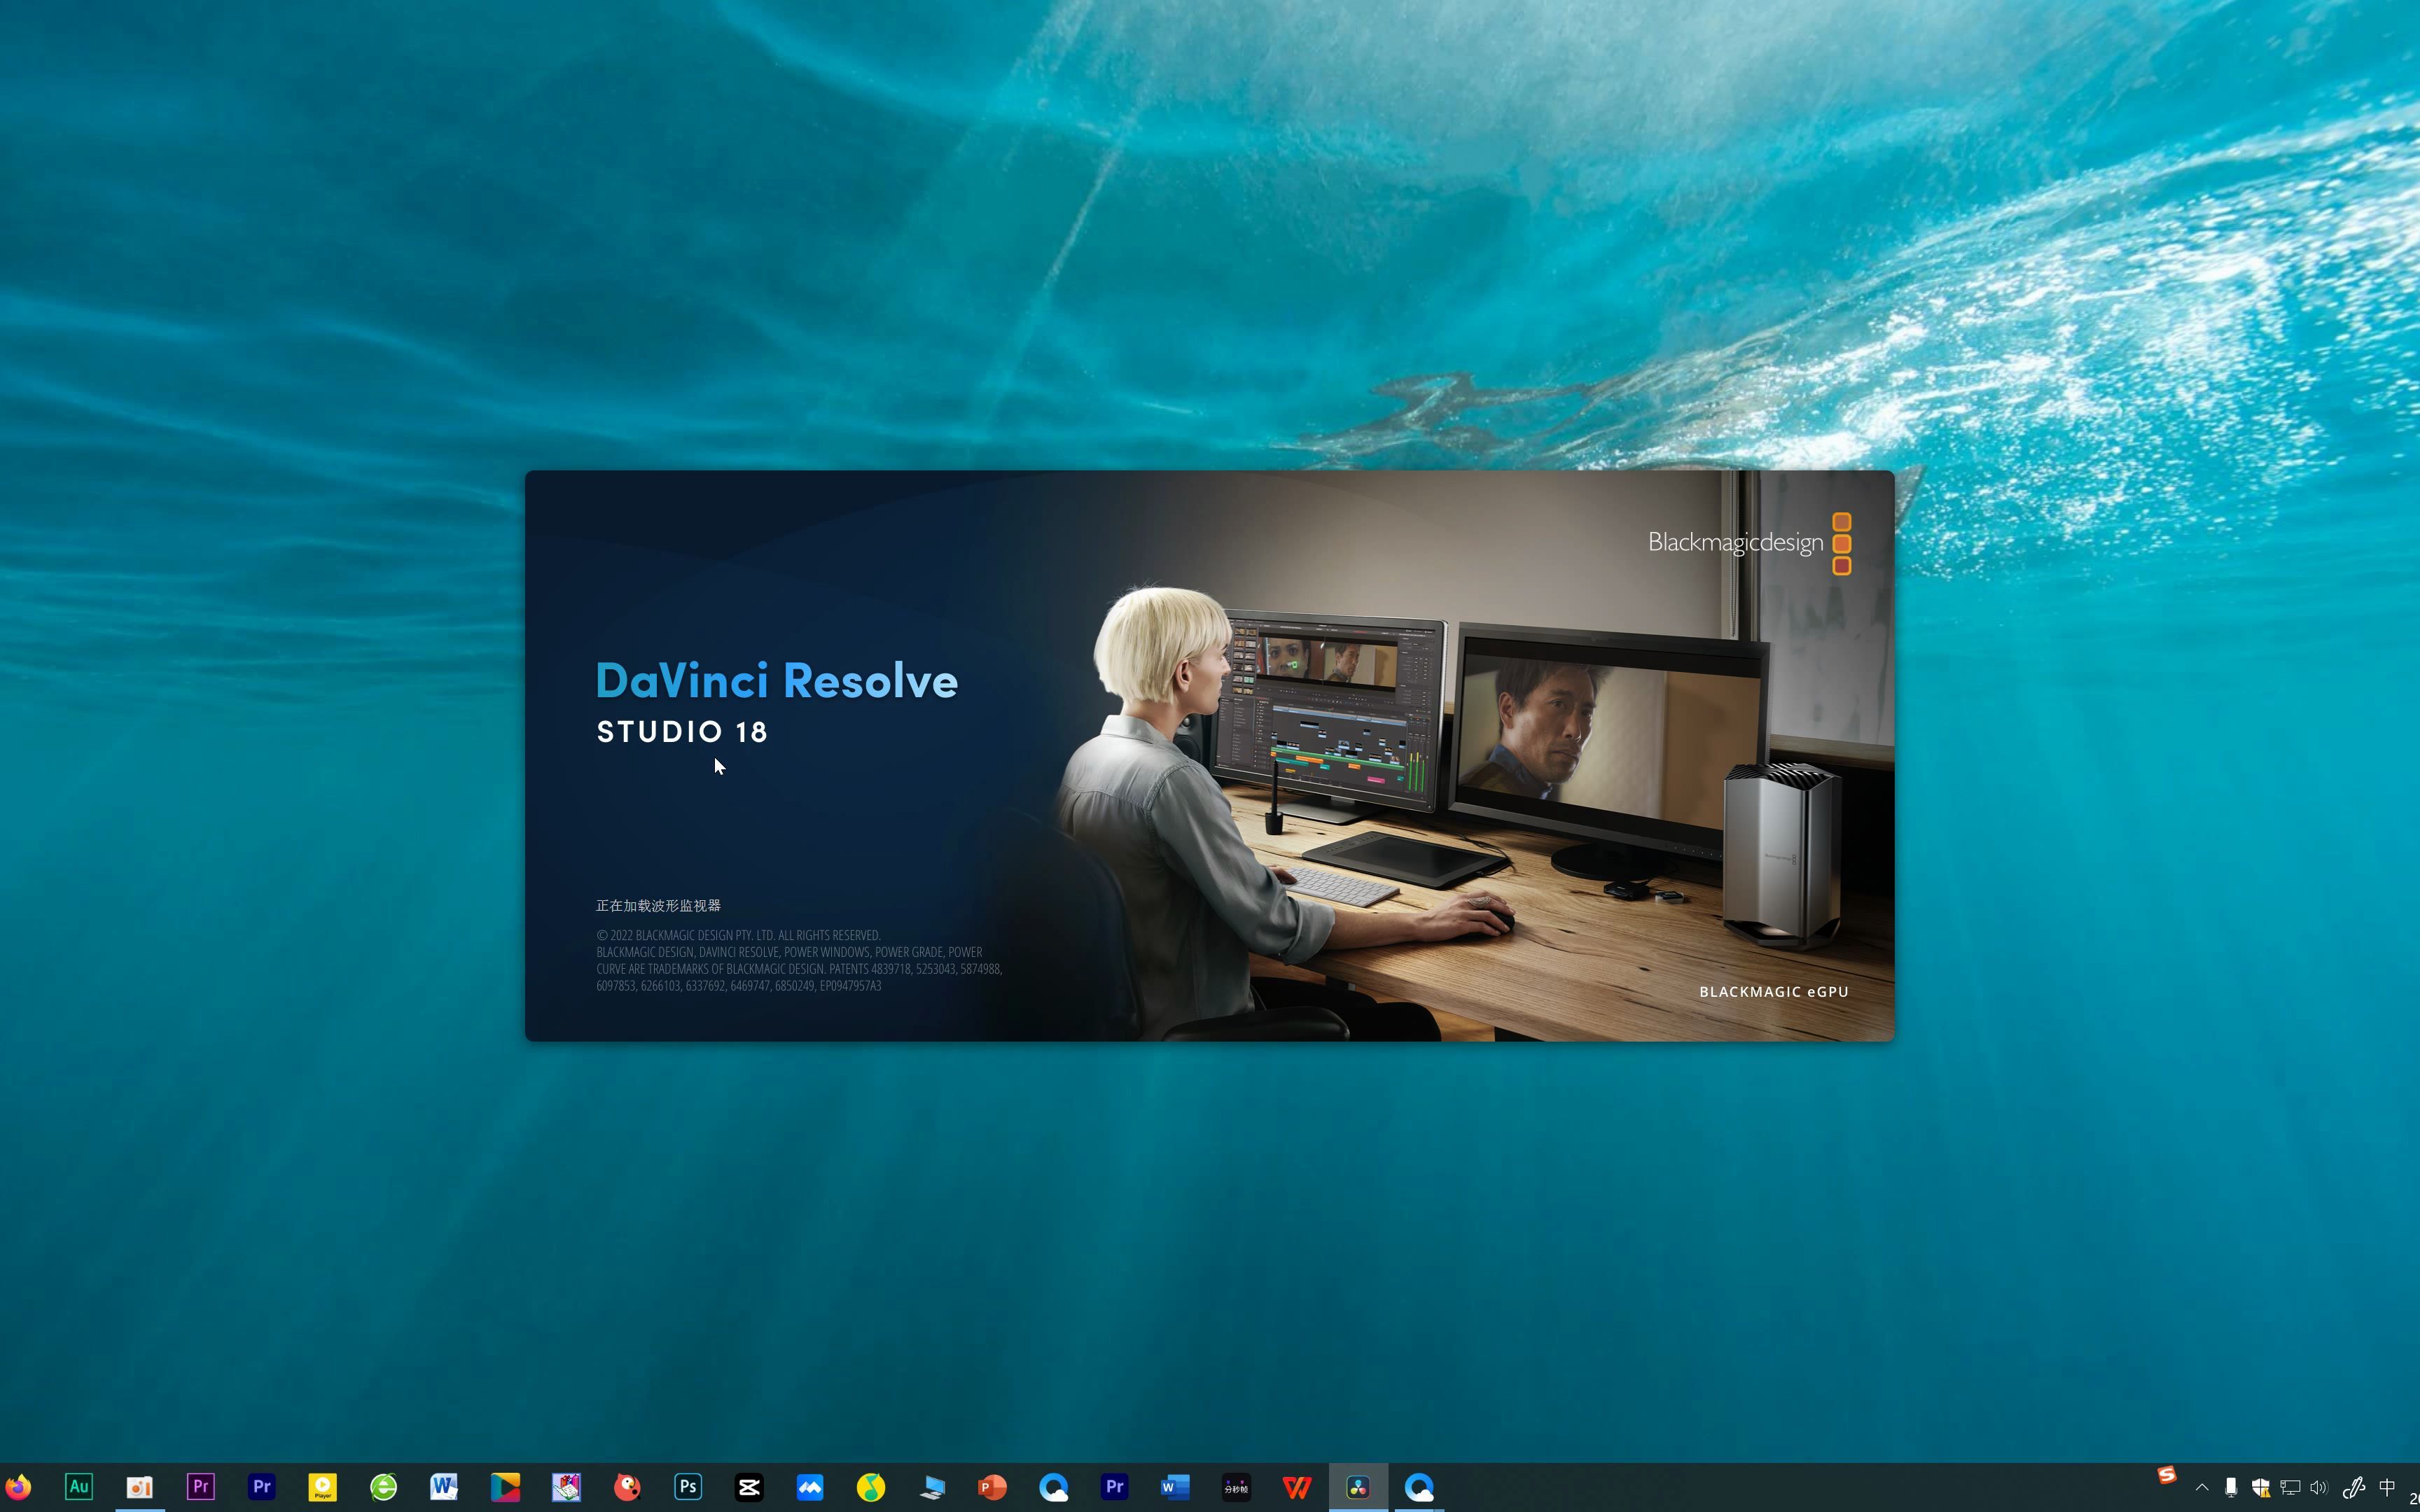Launch WPS Office from the taskbar
The image size is (2420, 1512).
pos(1297,1487)
